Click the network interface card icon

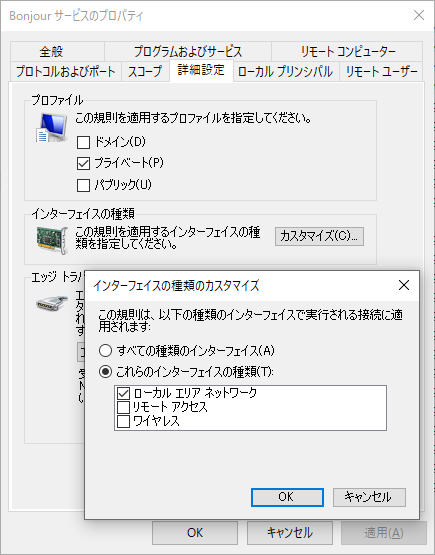coord(52,240)
